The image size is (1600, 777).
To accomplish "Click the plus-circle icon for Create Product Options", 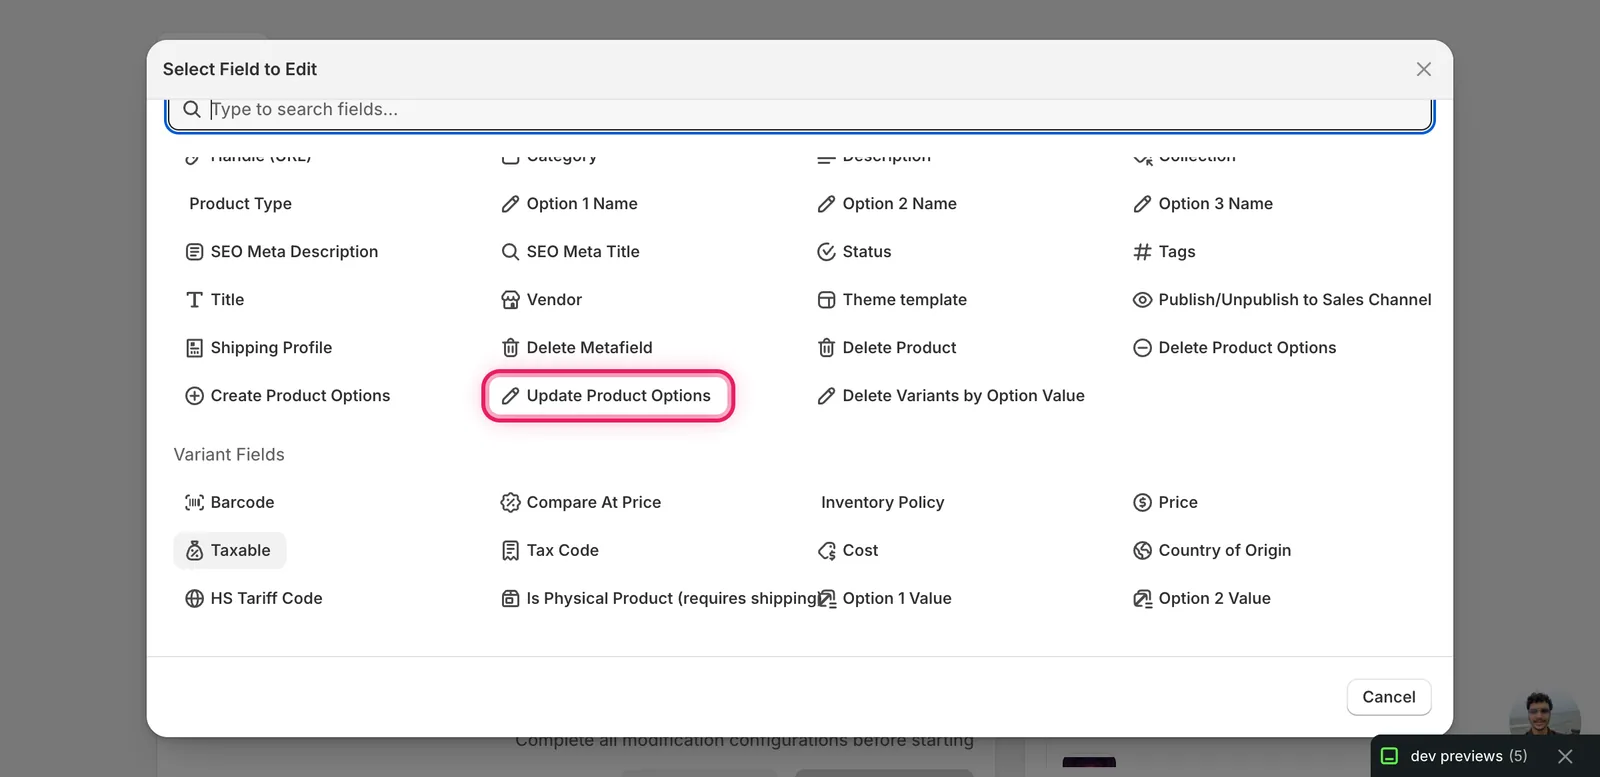I will (x=194, y=396).
